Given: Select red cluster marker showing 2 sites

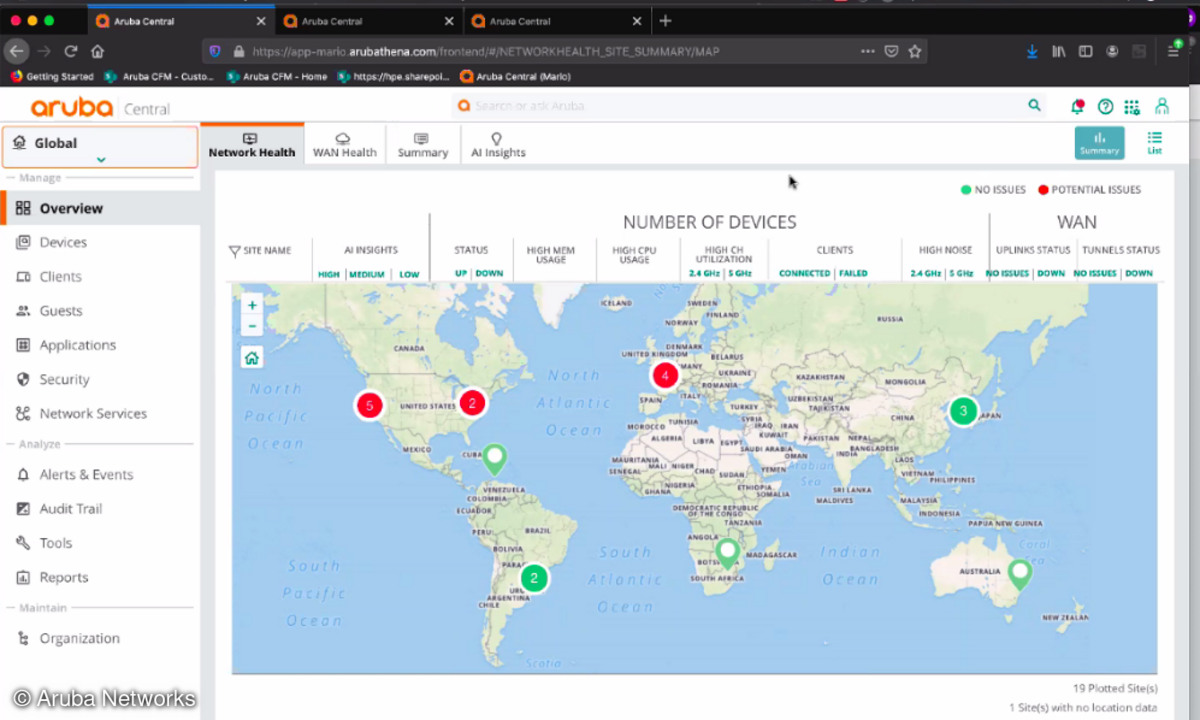Looking at the screenshot, I should pos(472,402).
